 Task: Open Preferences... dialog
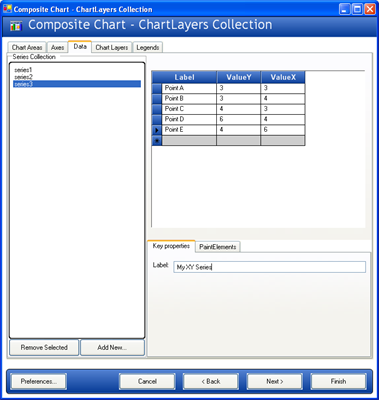click(39, 381)
